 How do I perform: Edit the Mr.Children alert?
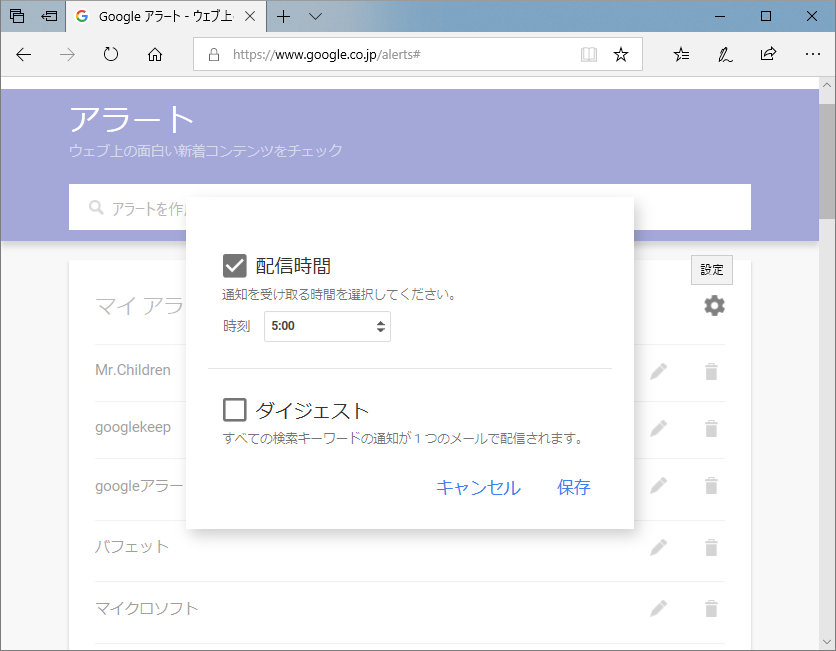(x=658, y=371)
